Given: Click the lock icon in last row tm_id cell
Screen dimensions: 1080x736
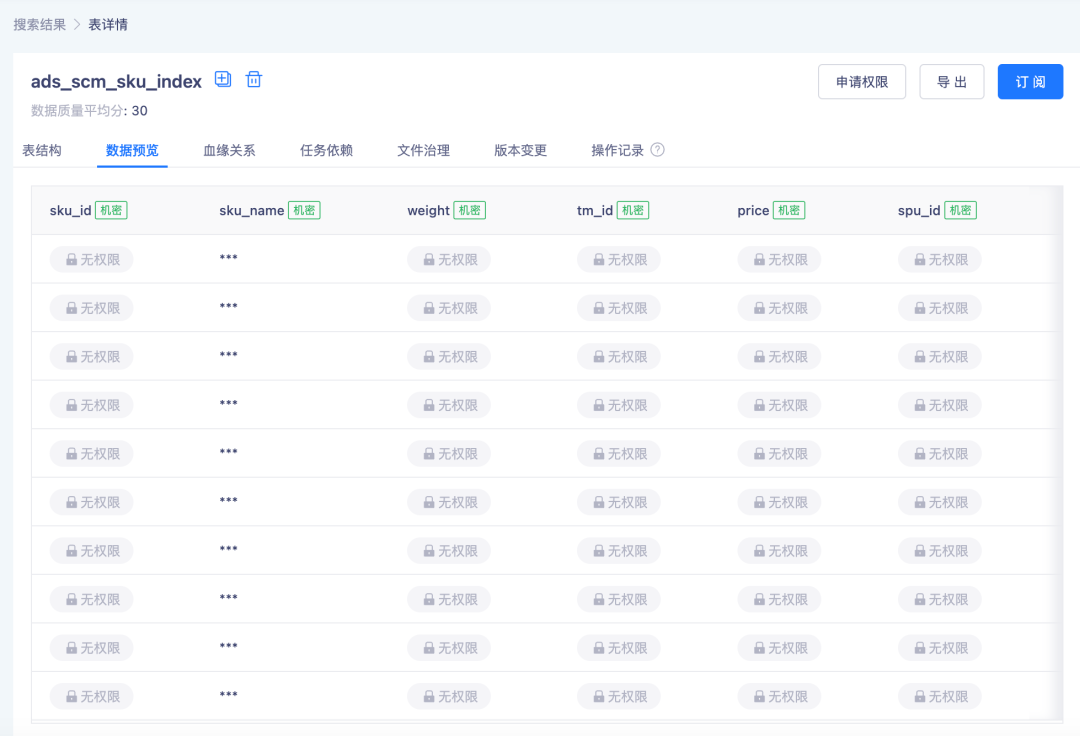Looking at the screenshot, I should coord(599,697).
